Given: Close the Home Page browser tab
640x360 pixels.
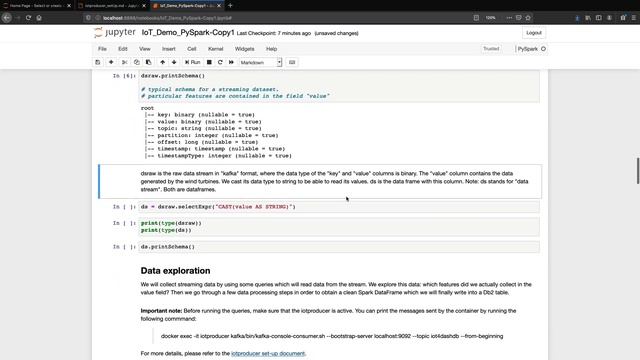Looking at the screenshot, I should tap(69, 6).
